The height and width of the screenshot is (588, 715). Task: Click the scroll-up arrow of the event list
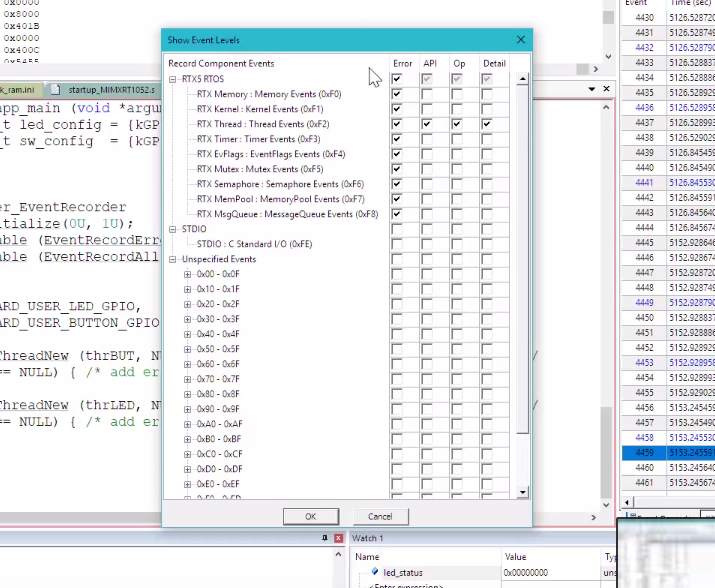[x=522, y=79]
